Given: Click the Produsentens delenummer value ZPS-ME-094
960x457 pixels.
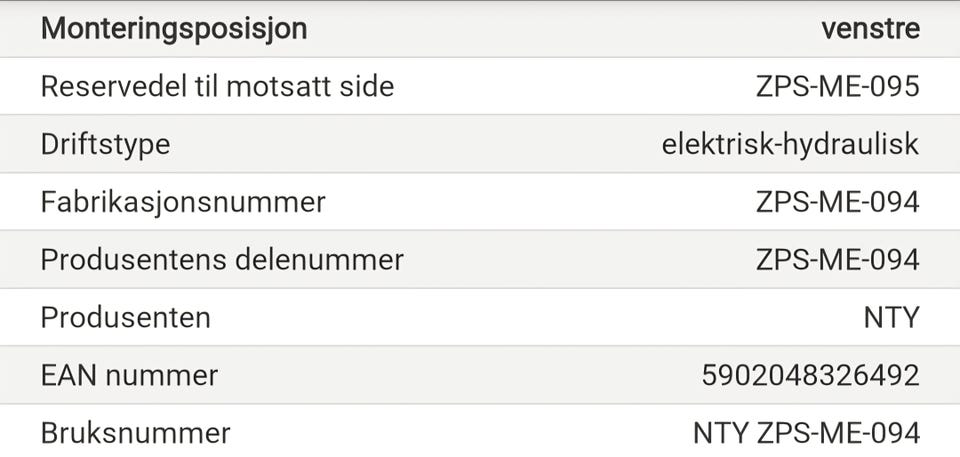Looking at the screenshot, I should 837,260.
